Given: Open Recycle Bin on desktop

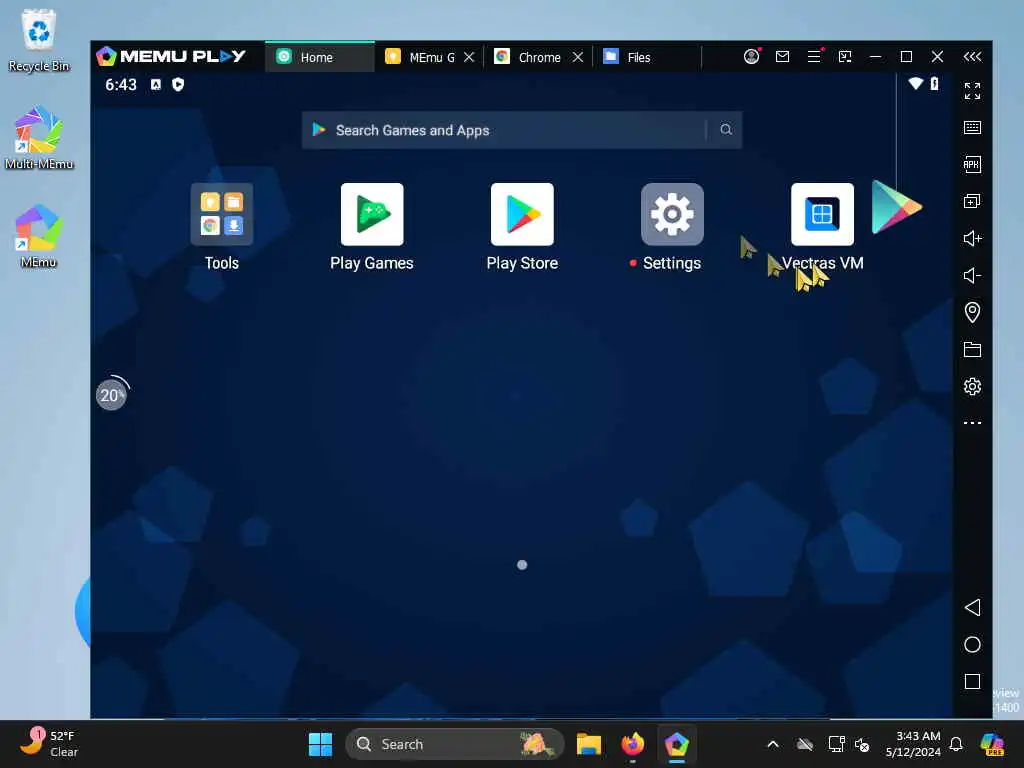Looking at the screenshot, I should (39, 40).
